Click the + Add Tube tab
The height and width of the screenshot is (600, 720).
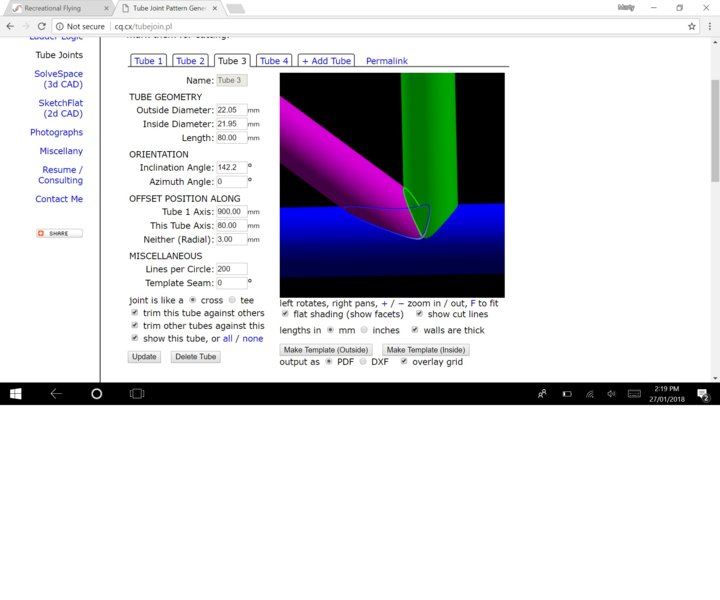326,61
